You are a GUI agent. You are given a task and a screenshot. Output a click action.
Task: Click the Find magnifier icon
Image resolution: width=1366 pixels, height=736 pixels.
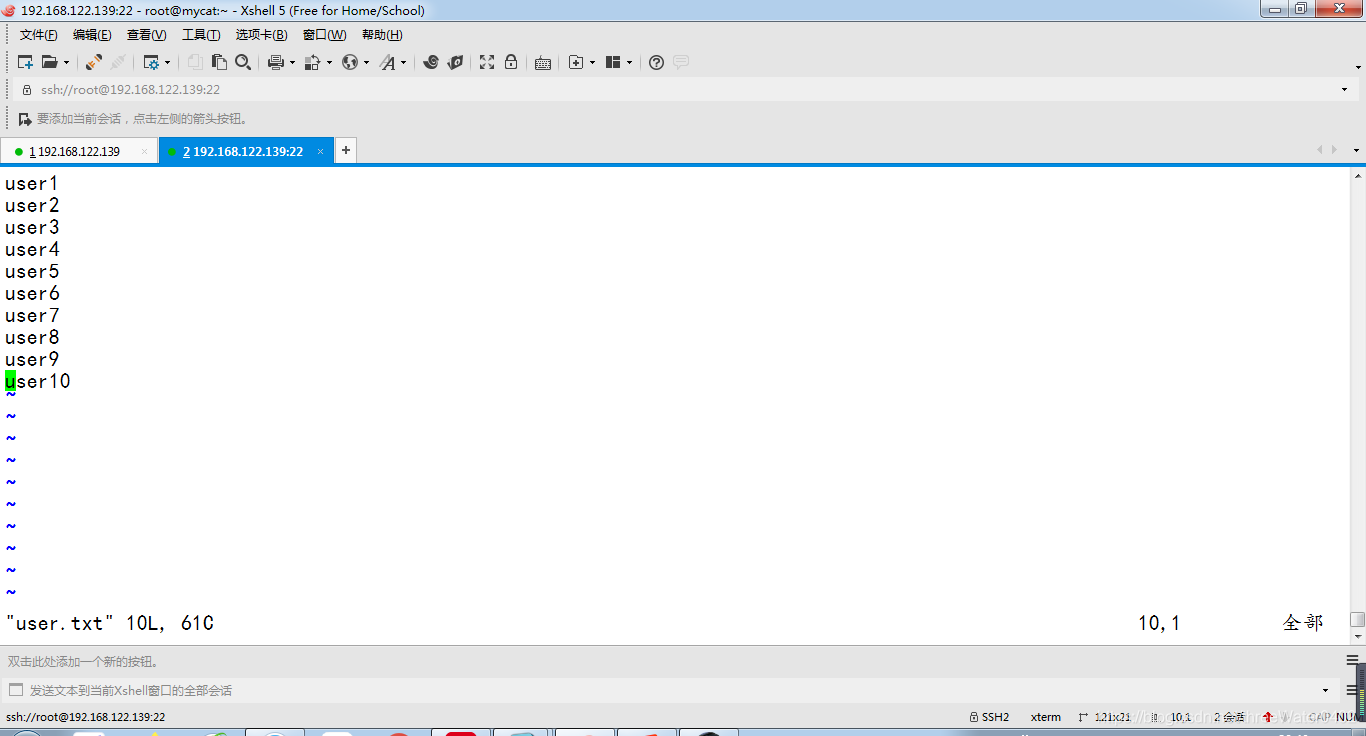[243, 62]
